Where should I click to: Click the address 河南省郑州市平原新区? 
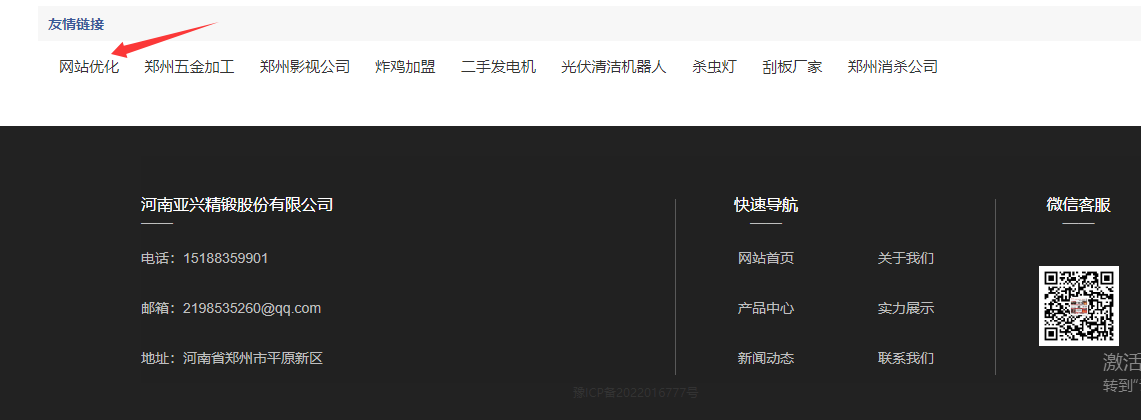[253, 358]
